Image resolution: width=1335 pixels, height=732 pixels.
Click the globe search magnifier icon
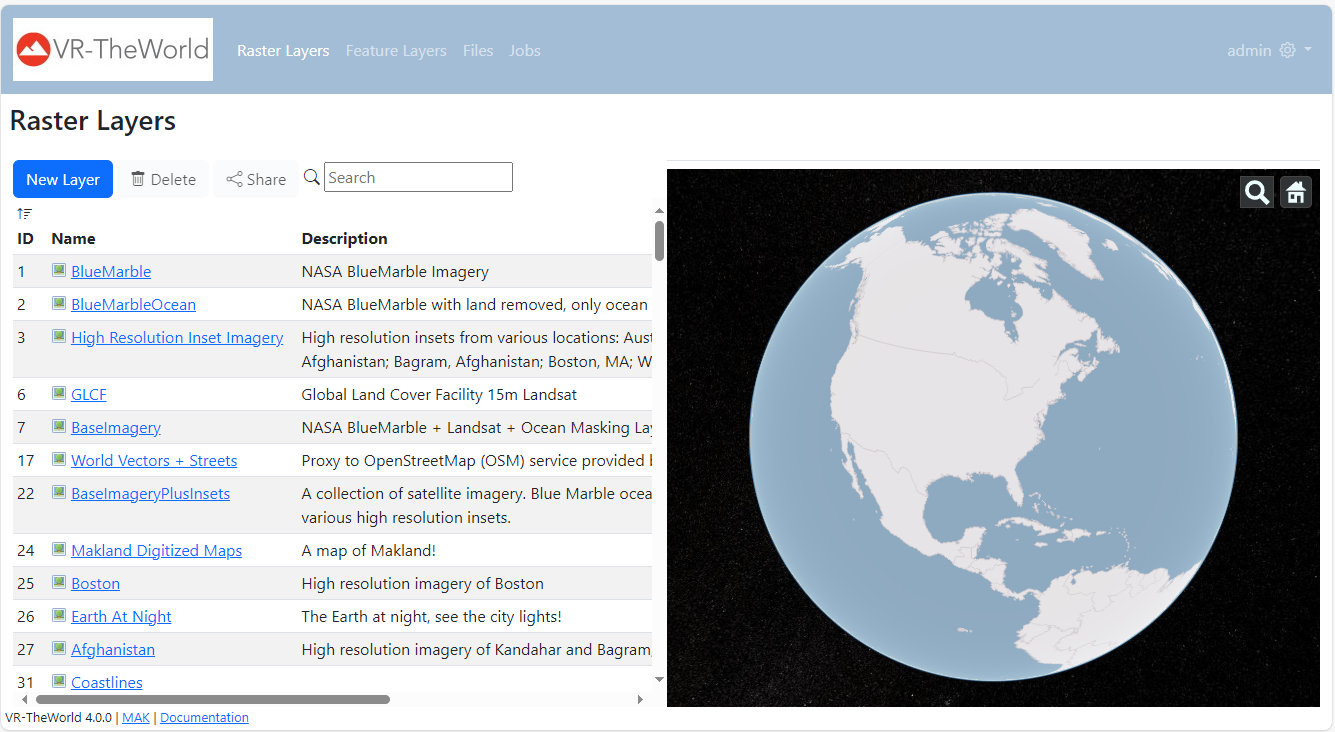point(1257,192)
